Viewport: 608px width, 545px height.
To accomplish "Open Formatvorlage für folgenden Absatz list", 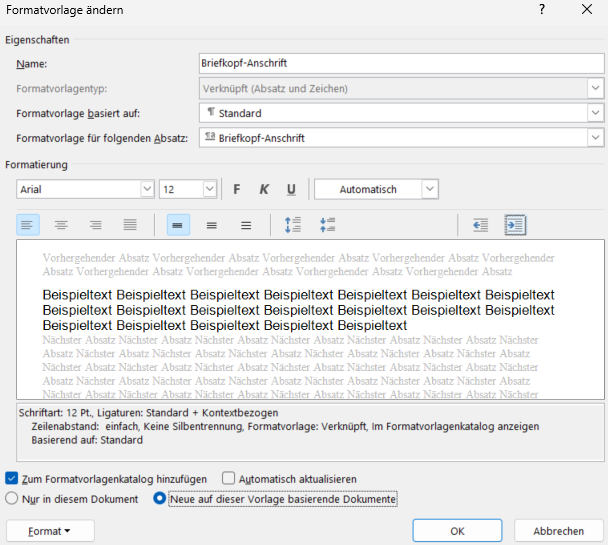I will 595,138.
